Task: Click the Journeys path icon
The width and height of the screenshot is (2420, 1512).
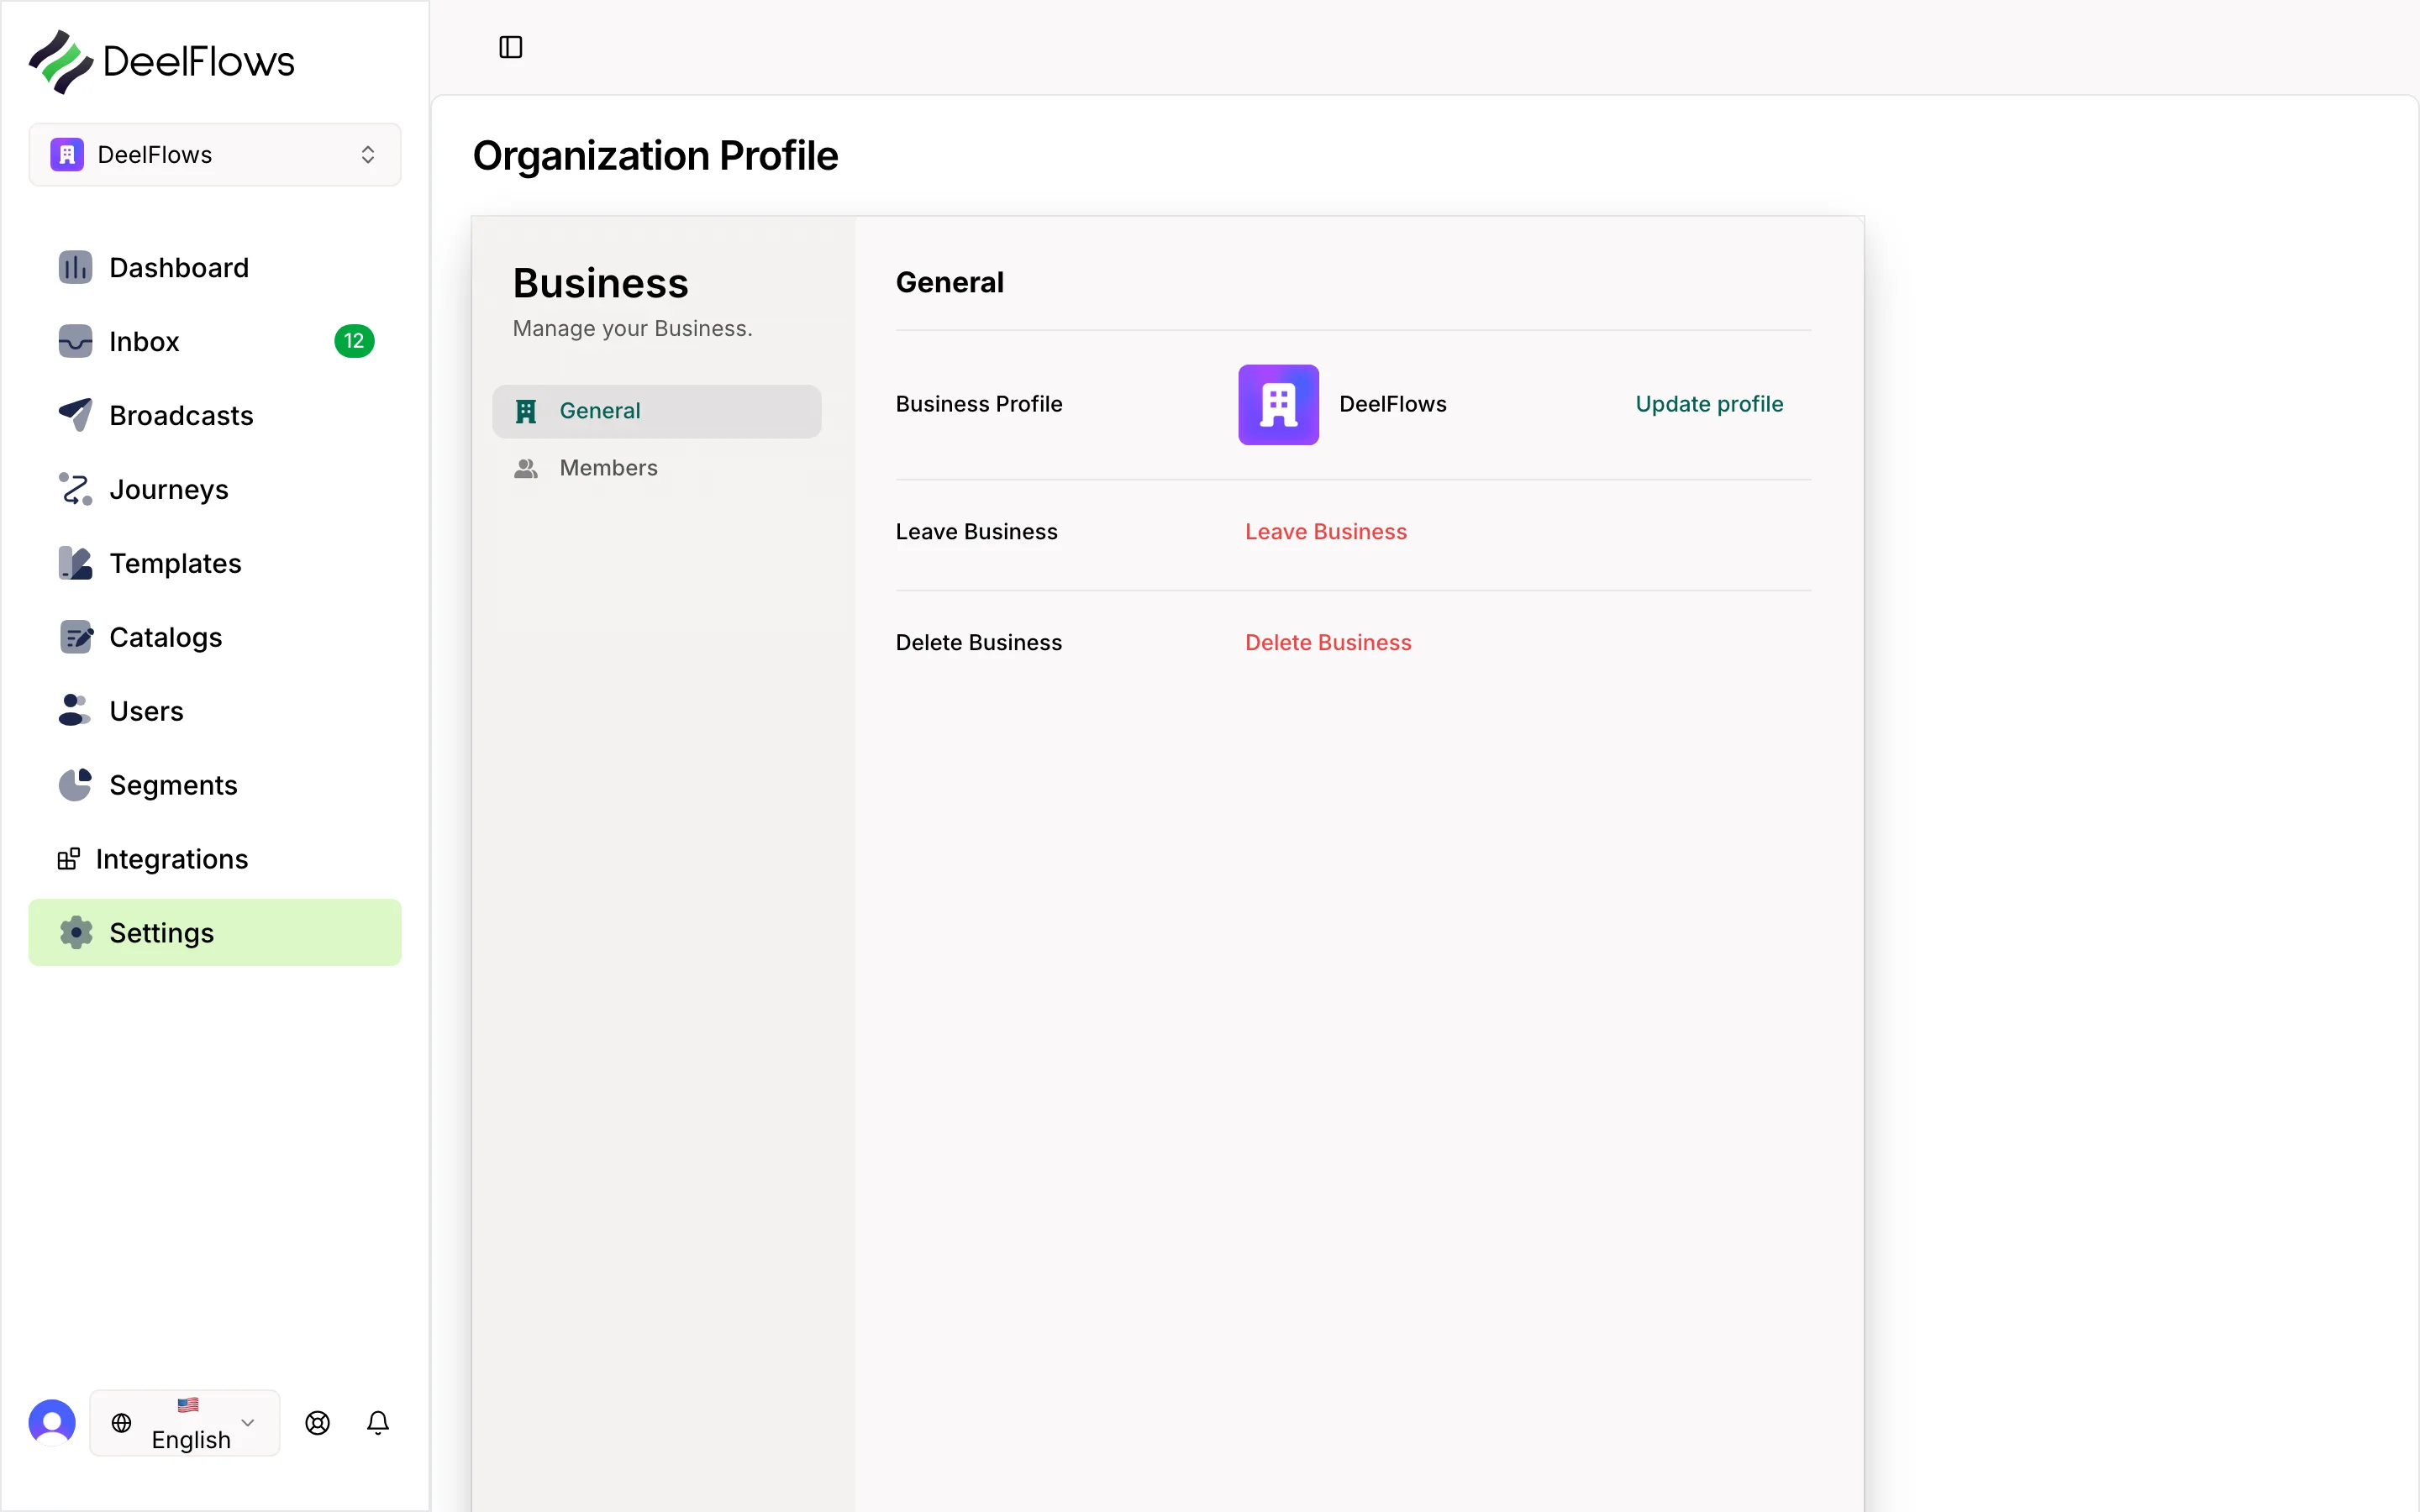Action: click(x=75, y=489)
